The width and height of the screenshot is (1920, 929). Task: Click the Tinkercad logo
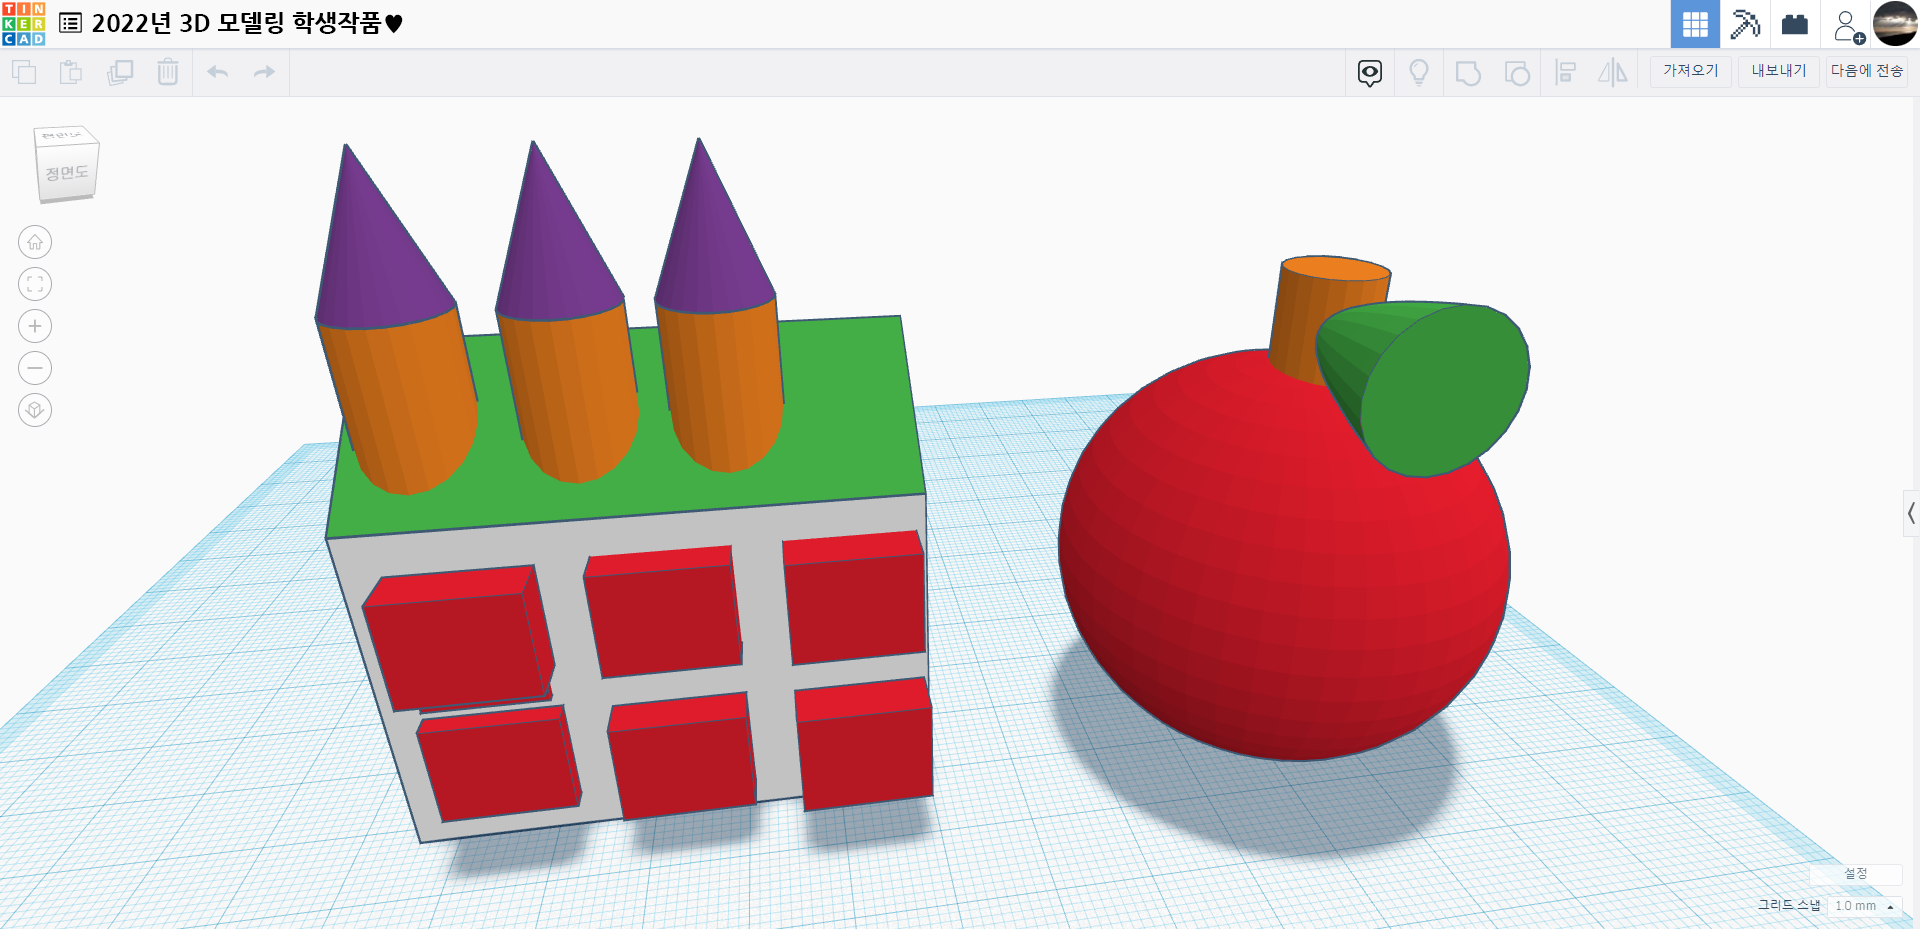(x=23, y=23)
